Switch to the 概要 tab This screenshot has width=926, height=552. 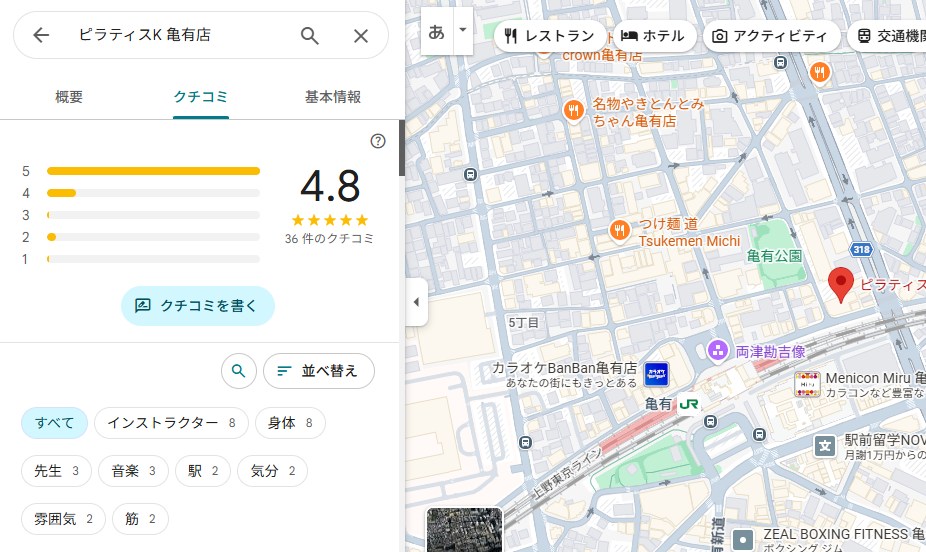69,97
